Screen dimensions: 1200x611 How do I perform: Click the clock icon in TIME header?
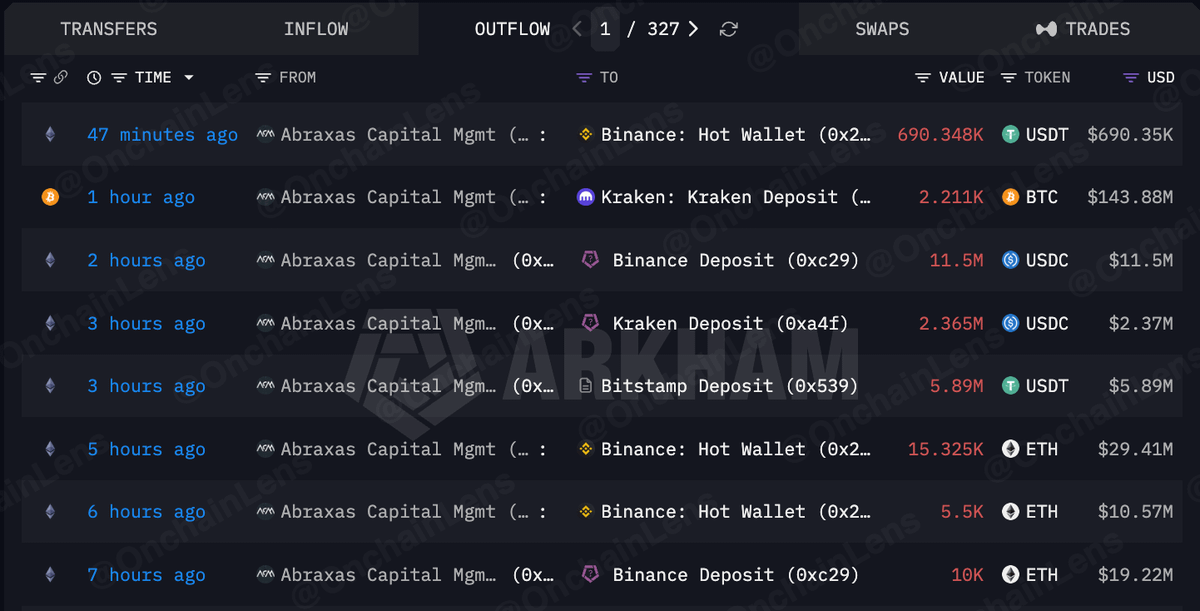[x=94, y=77]
